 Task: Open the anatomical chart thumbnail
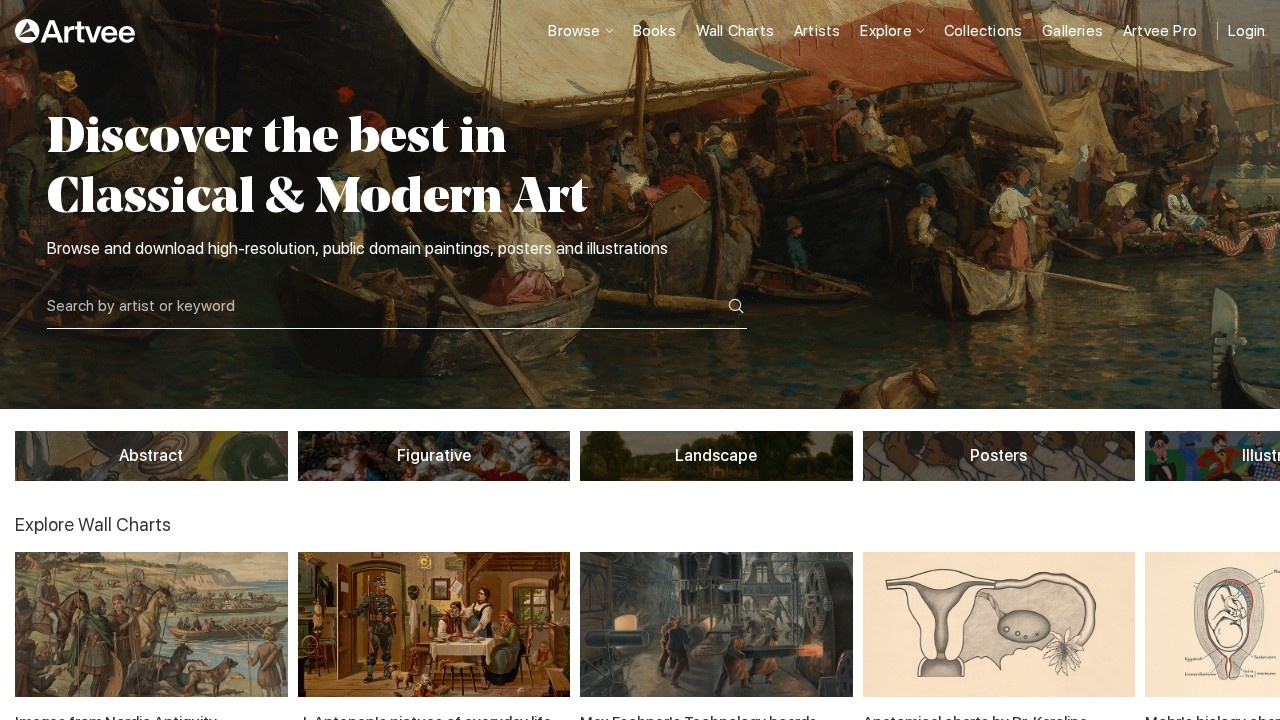click(999, 624)
